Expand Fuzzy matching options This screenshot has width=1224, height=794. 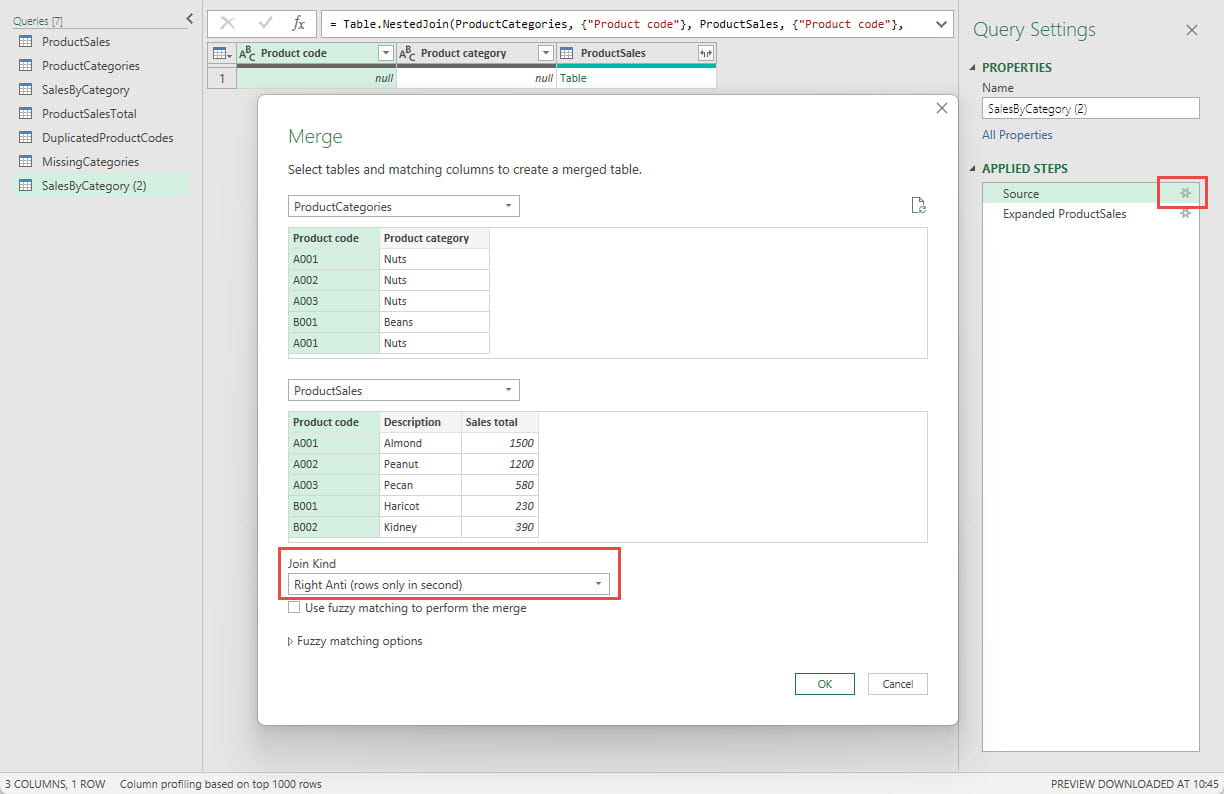pyautogui.click(x=355, y=641)
